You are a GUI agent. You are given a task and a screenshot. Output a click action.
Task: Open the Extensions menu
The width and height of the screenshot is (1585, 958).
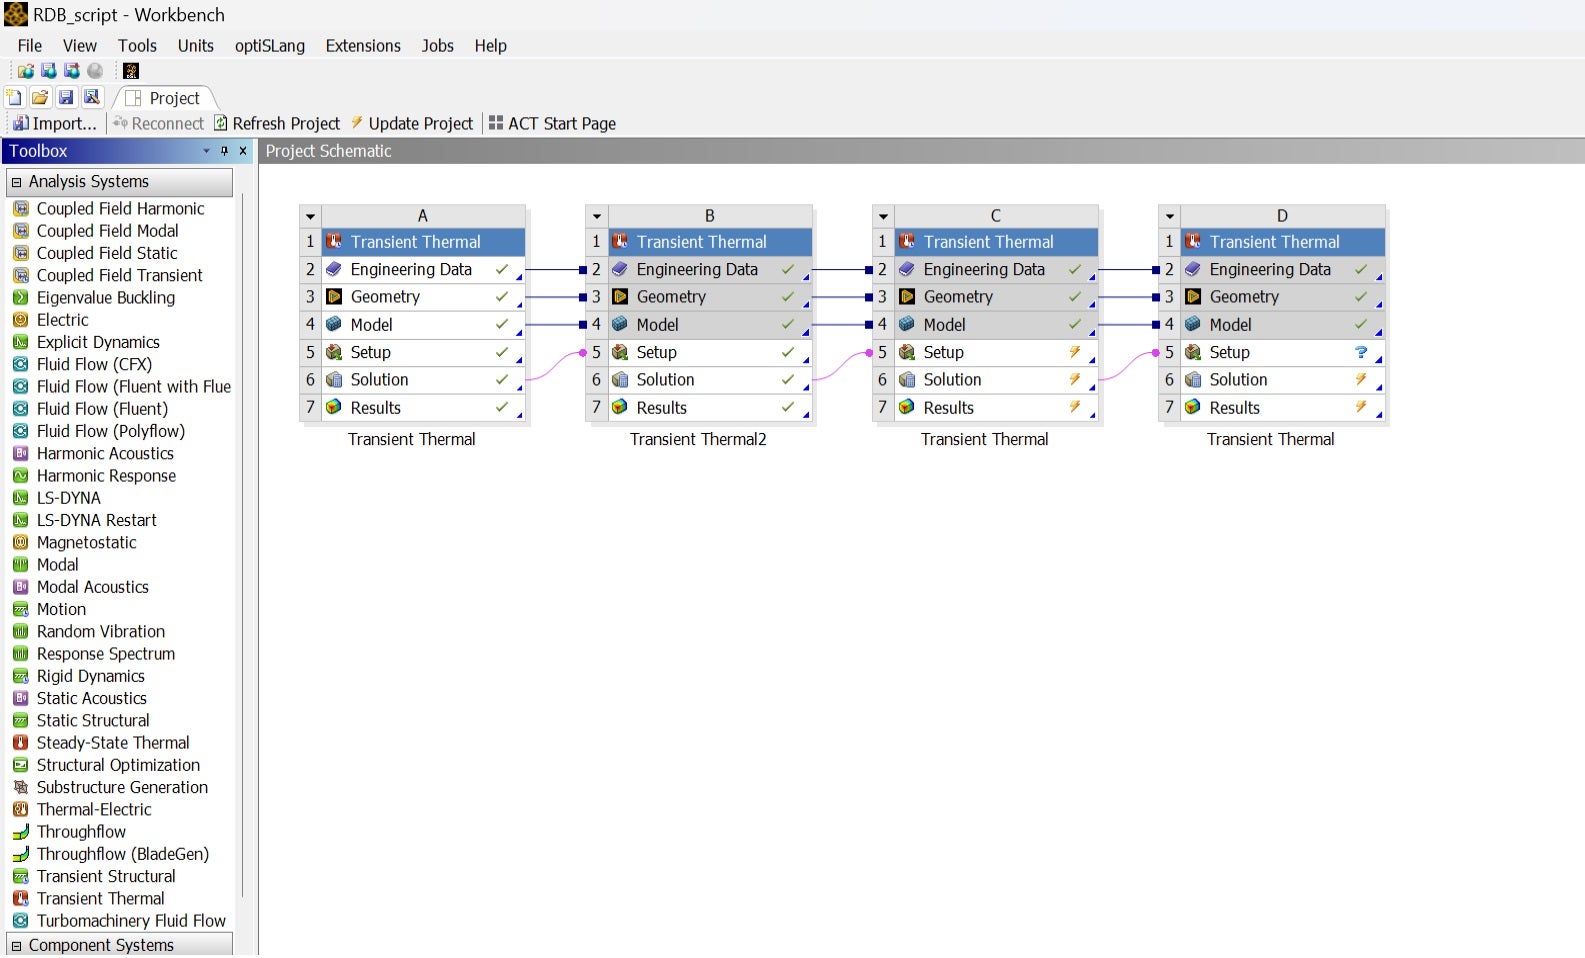point(363,45)
